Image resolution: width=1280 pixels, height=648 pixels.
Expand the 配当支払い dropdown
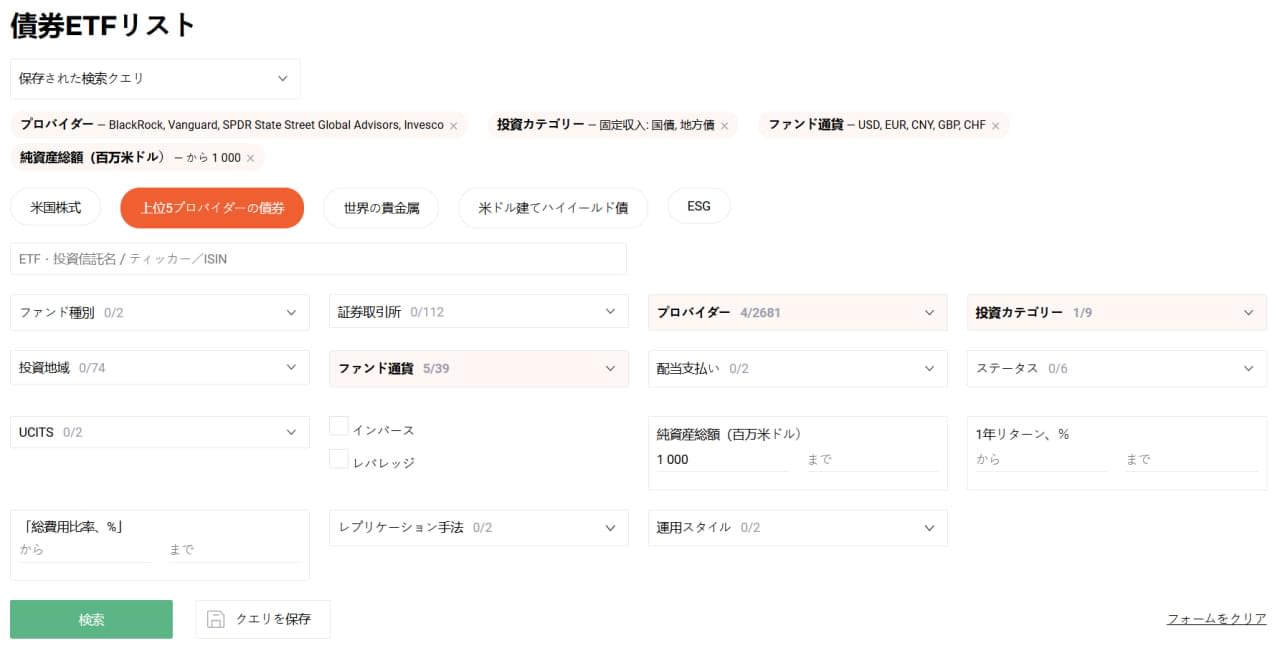(x=797, y=368)
